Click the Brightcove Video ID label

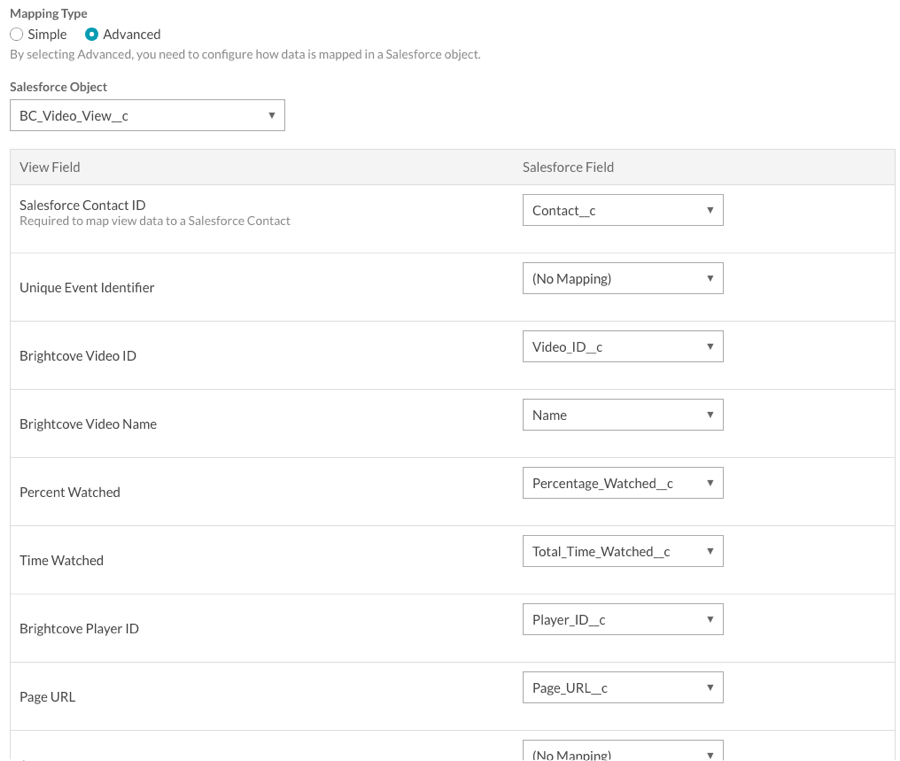(x=78, y=356)
